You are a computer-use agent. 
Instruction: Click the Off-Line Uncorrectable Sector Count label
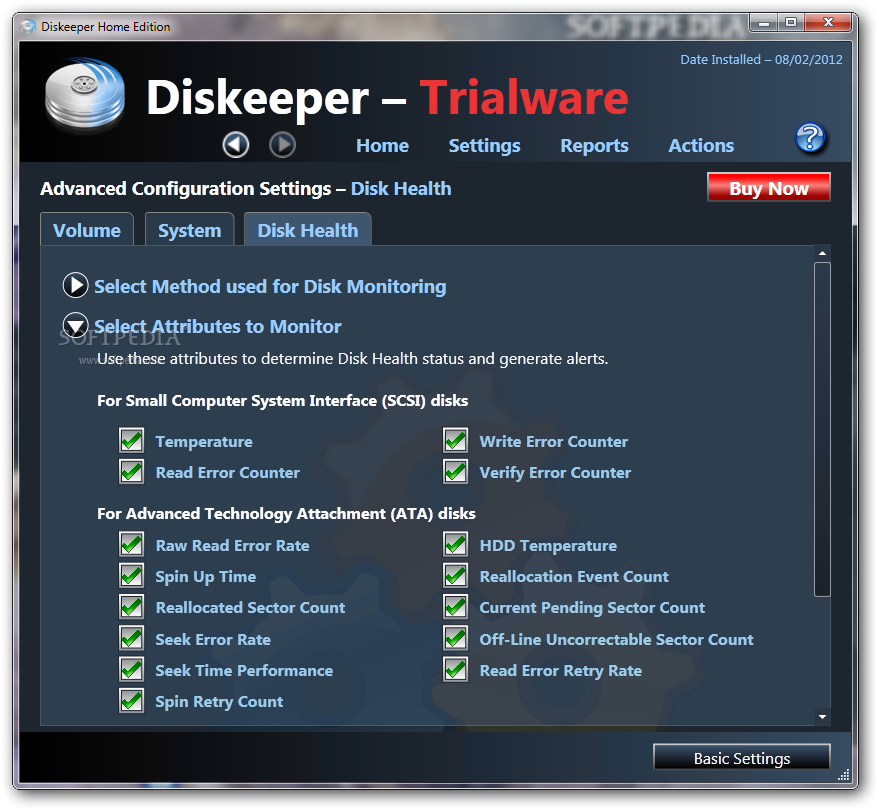click(x=616, y=640)
